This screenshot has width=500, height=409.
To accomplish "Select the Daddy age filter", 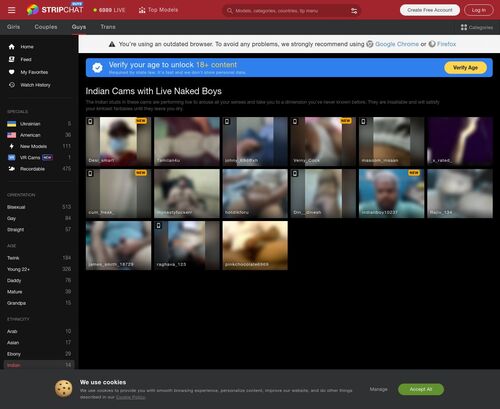I will pos(39,280).
